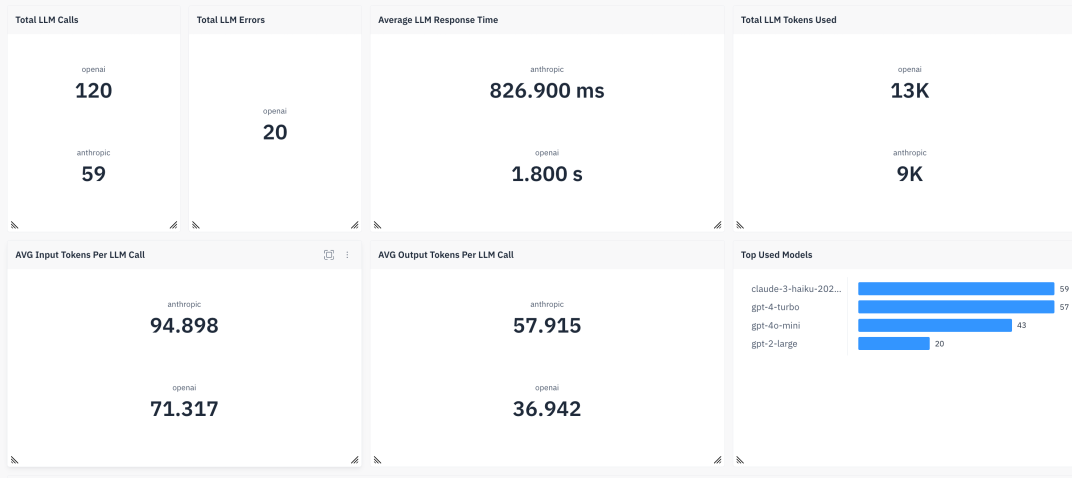The image size is (1072, 478).
Task: Select the gpt-2-large bar
Action: 894,343
